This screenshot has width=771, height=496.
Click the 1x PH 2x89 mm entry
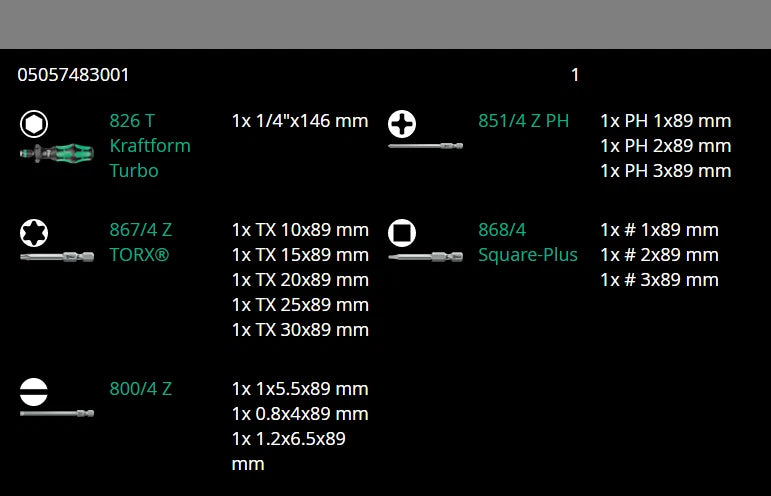point(666,146)
